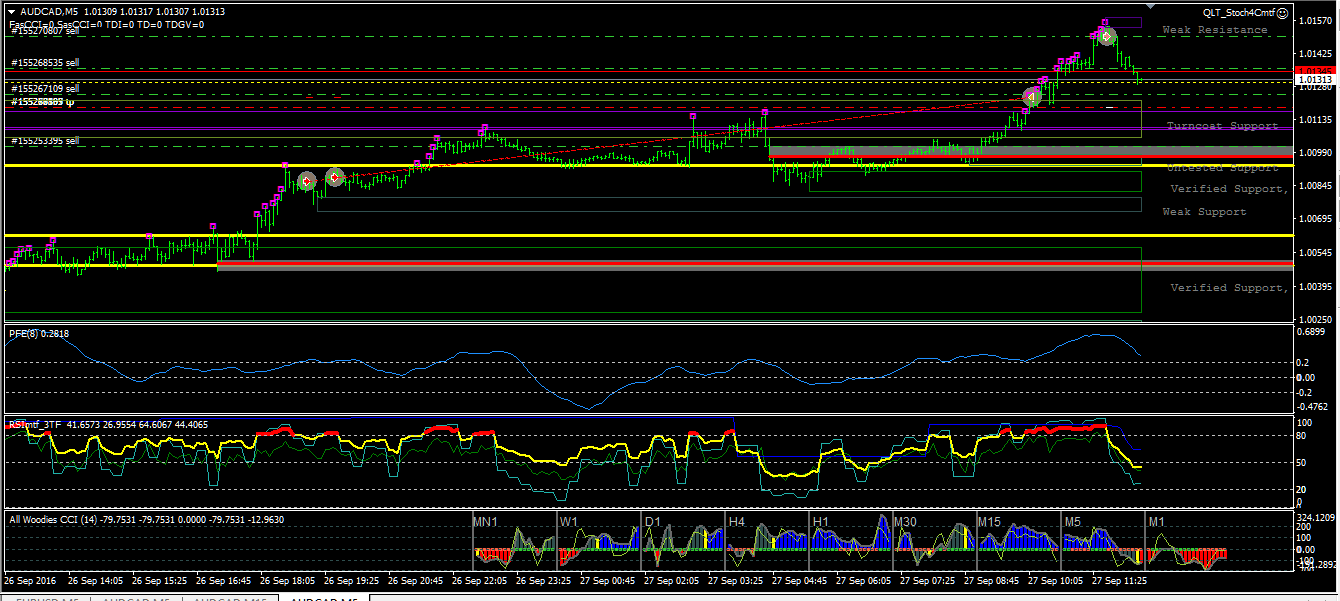This screenshot has width=1340, height=601.
Task: Click the MN1 timeframe CCI panel
Action: pyautogui.click(x=514, y=540)
